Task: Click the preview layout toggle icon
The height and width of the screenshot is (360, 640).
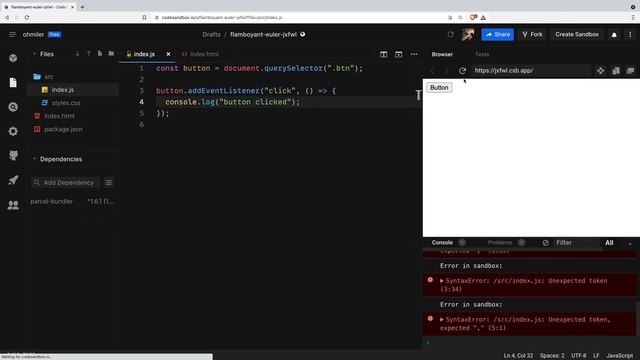Action: pyautogui.click(x=398, y=54)
